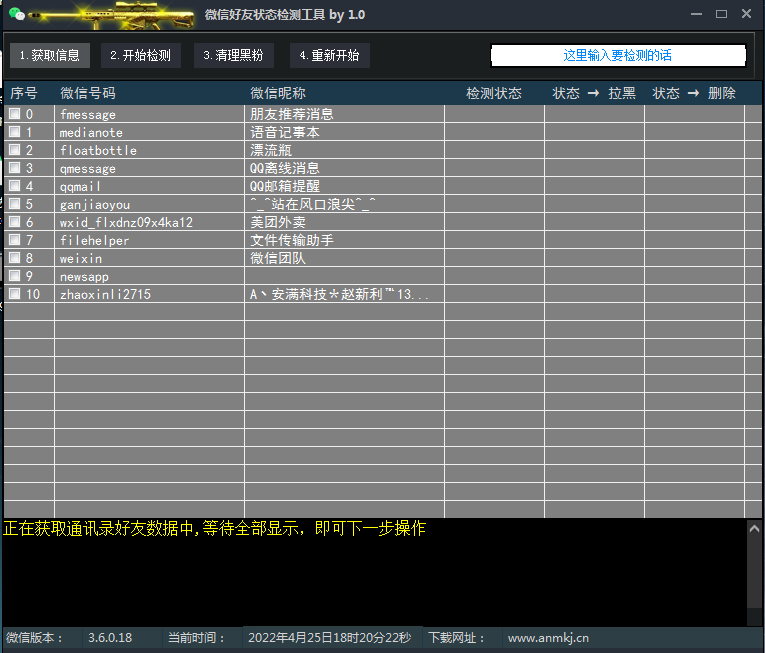This screenshot has width=765, height=653.
Task: Select the zhaoxinli2715 WeChat ID cell
Action: pos(149,294)
